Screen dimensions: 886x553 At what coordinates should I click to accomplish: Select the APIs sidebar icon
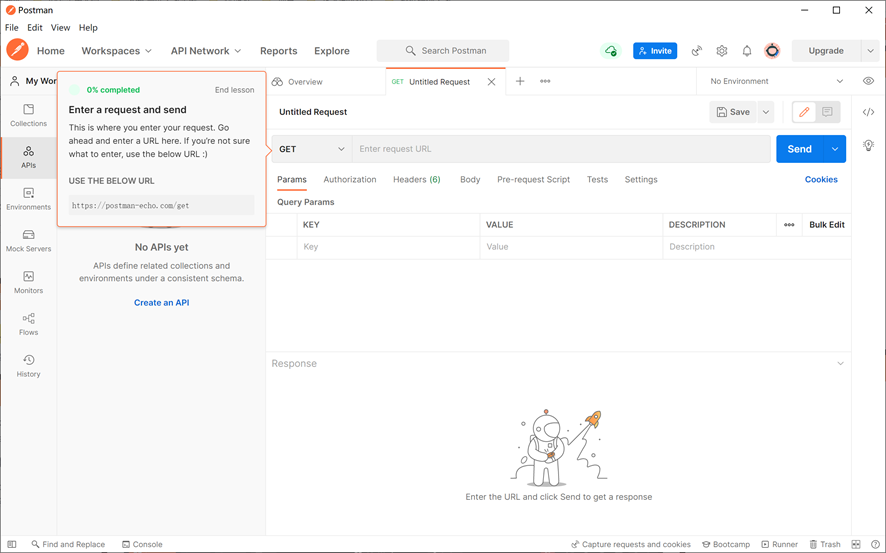(x=28, y=157)
